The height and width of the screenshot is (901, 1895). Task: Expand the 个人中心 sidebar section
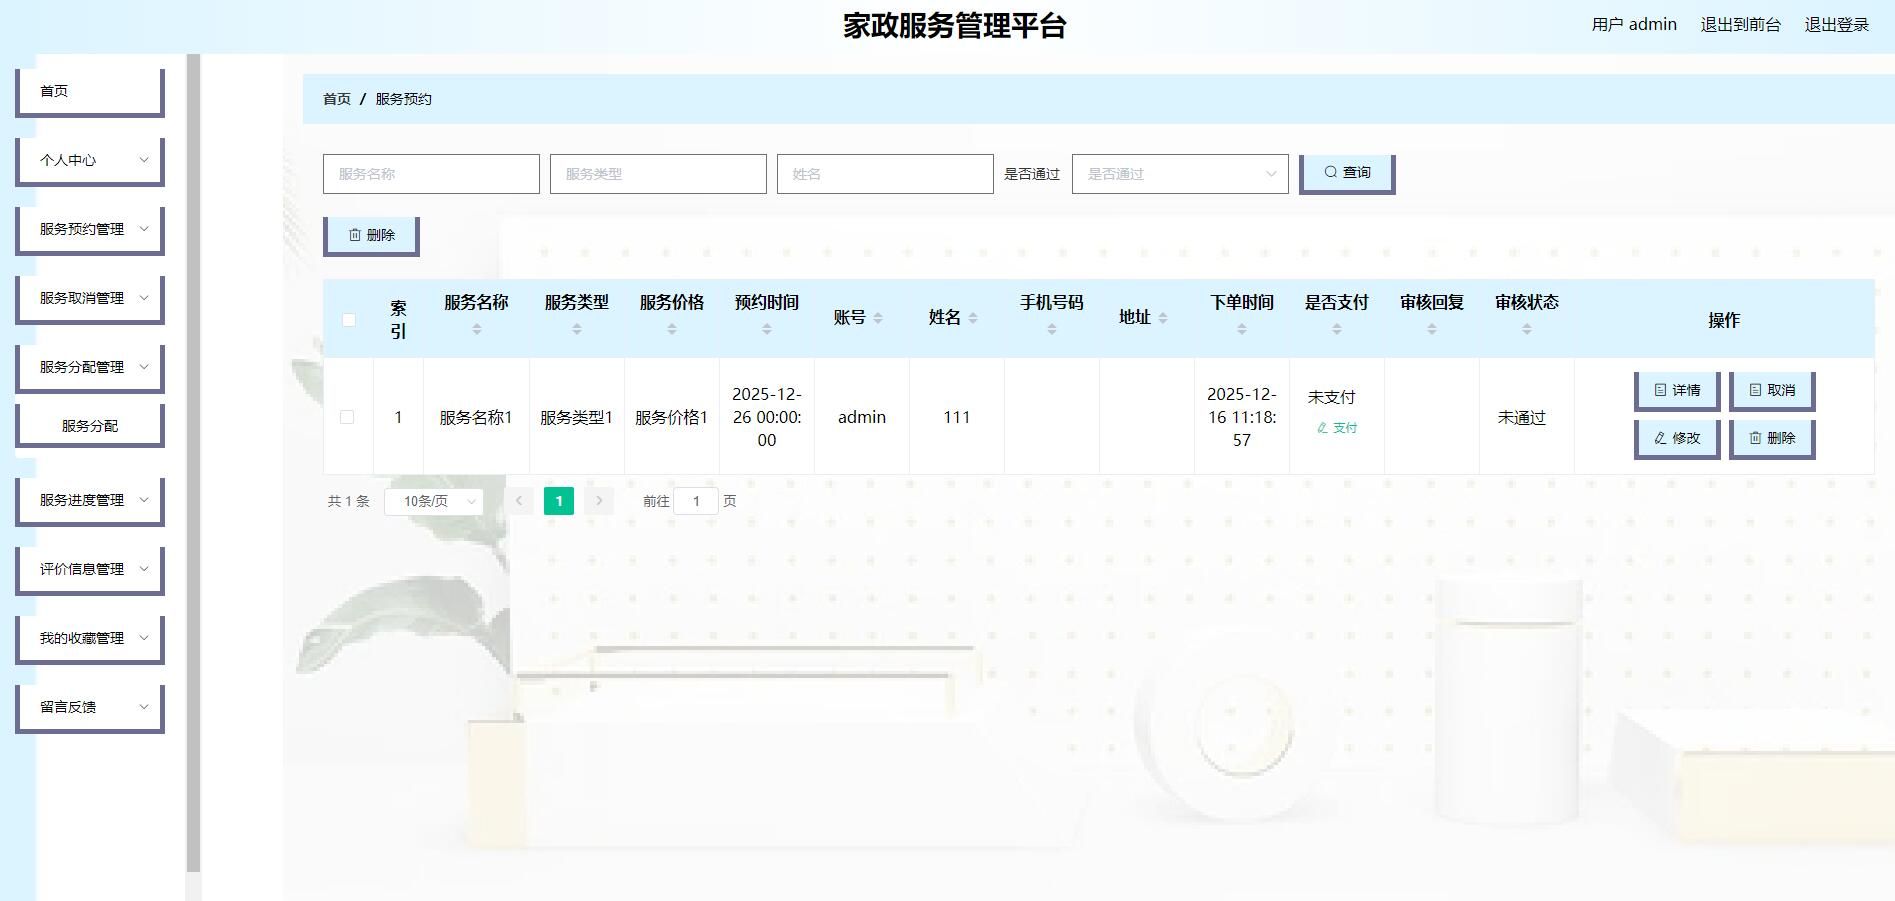[x=89, y=159]
